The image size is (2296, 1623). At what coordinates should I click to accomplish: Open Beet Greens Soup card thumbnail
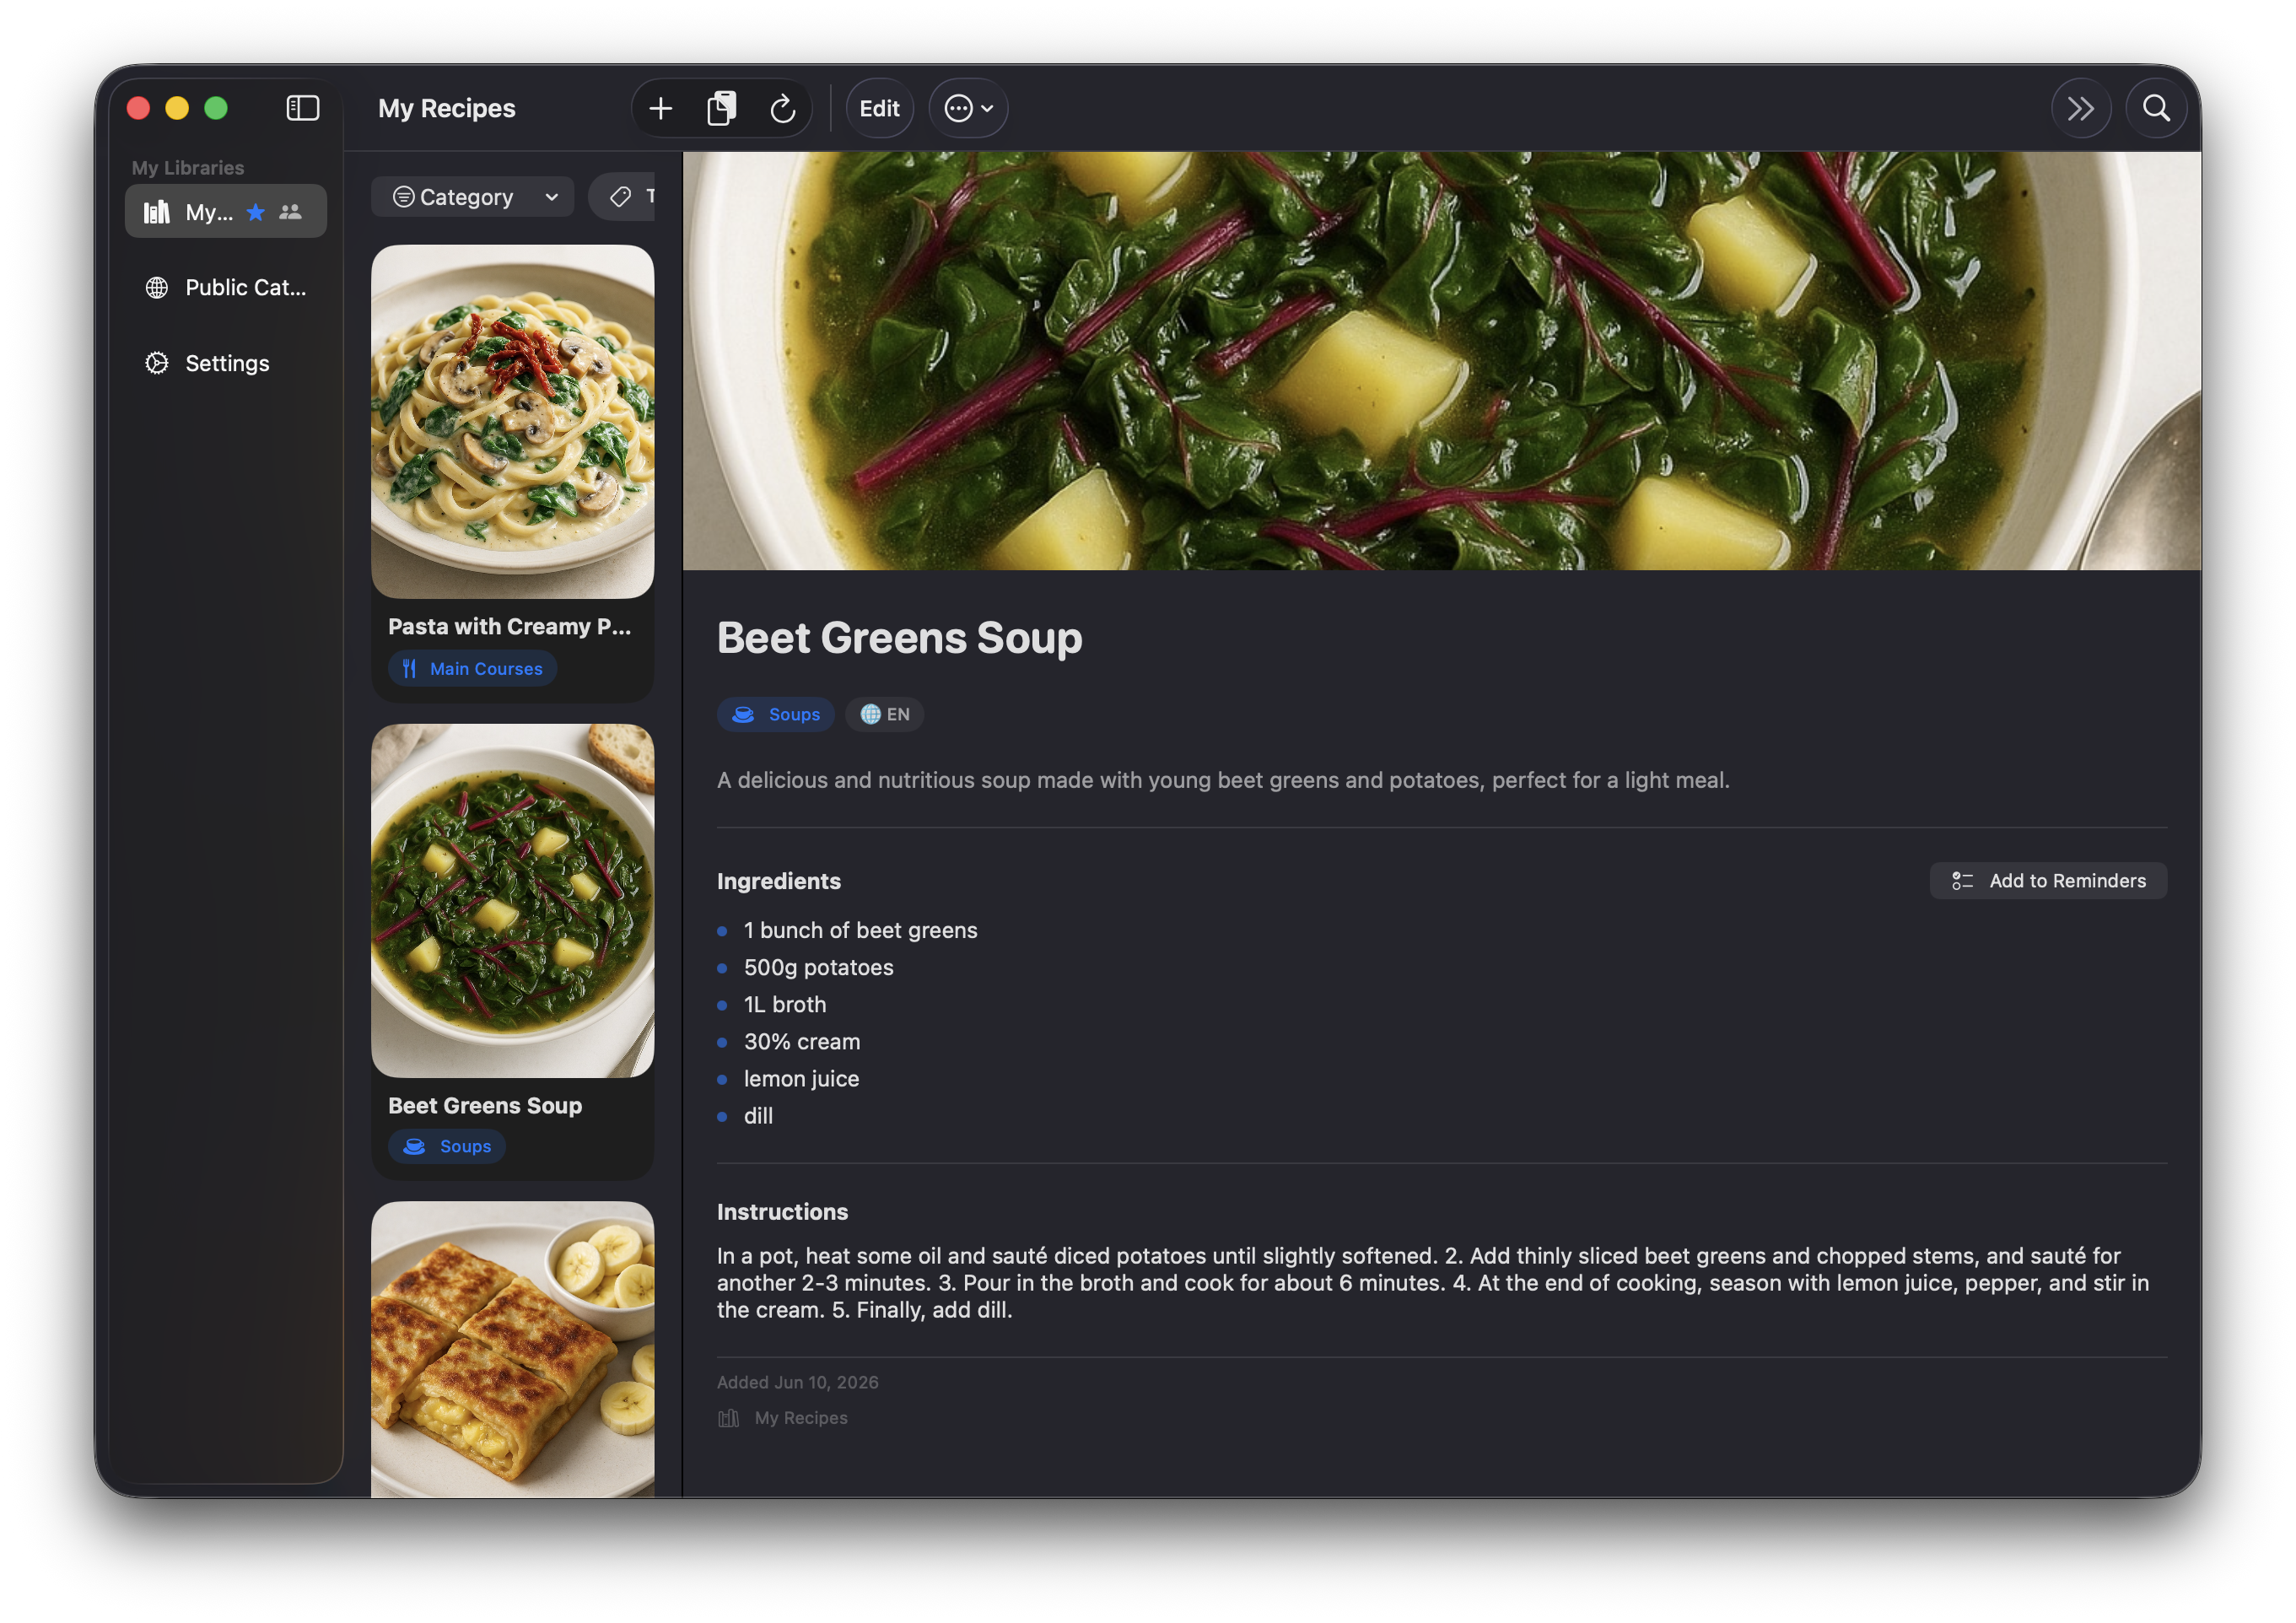click(513, 900)
